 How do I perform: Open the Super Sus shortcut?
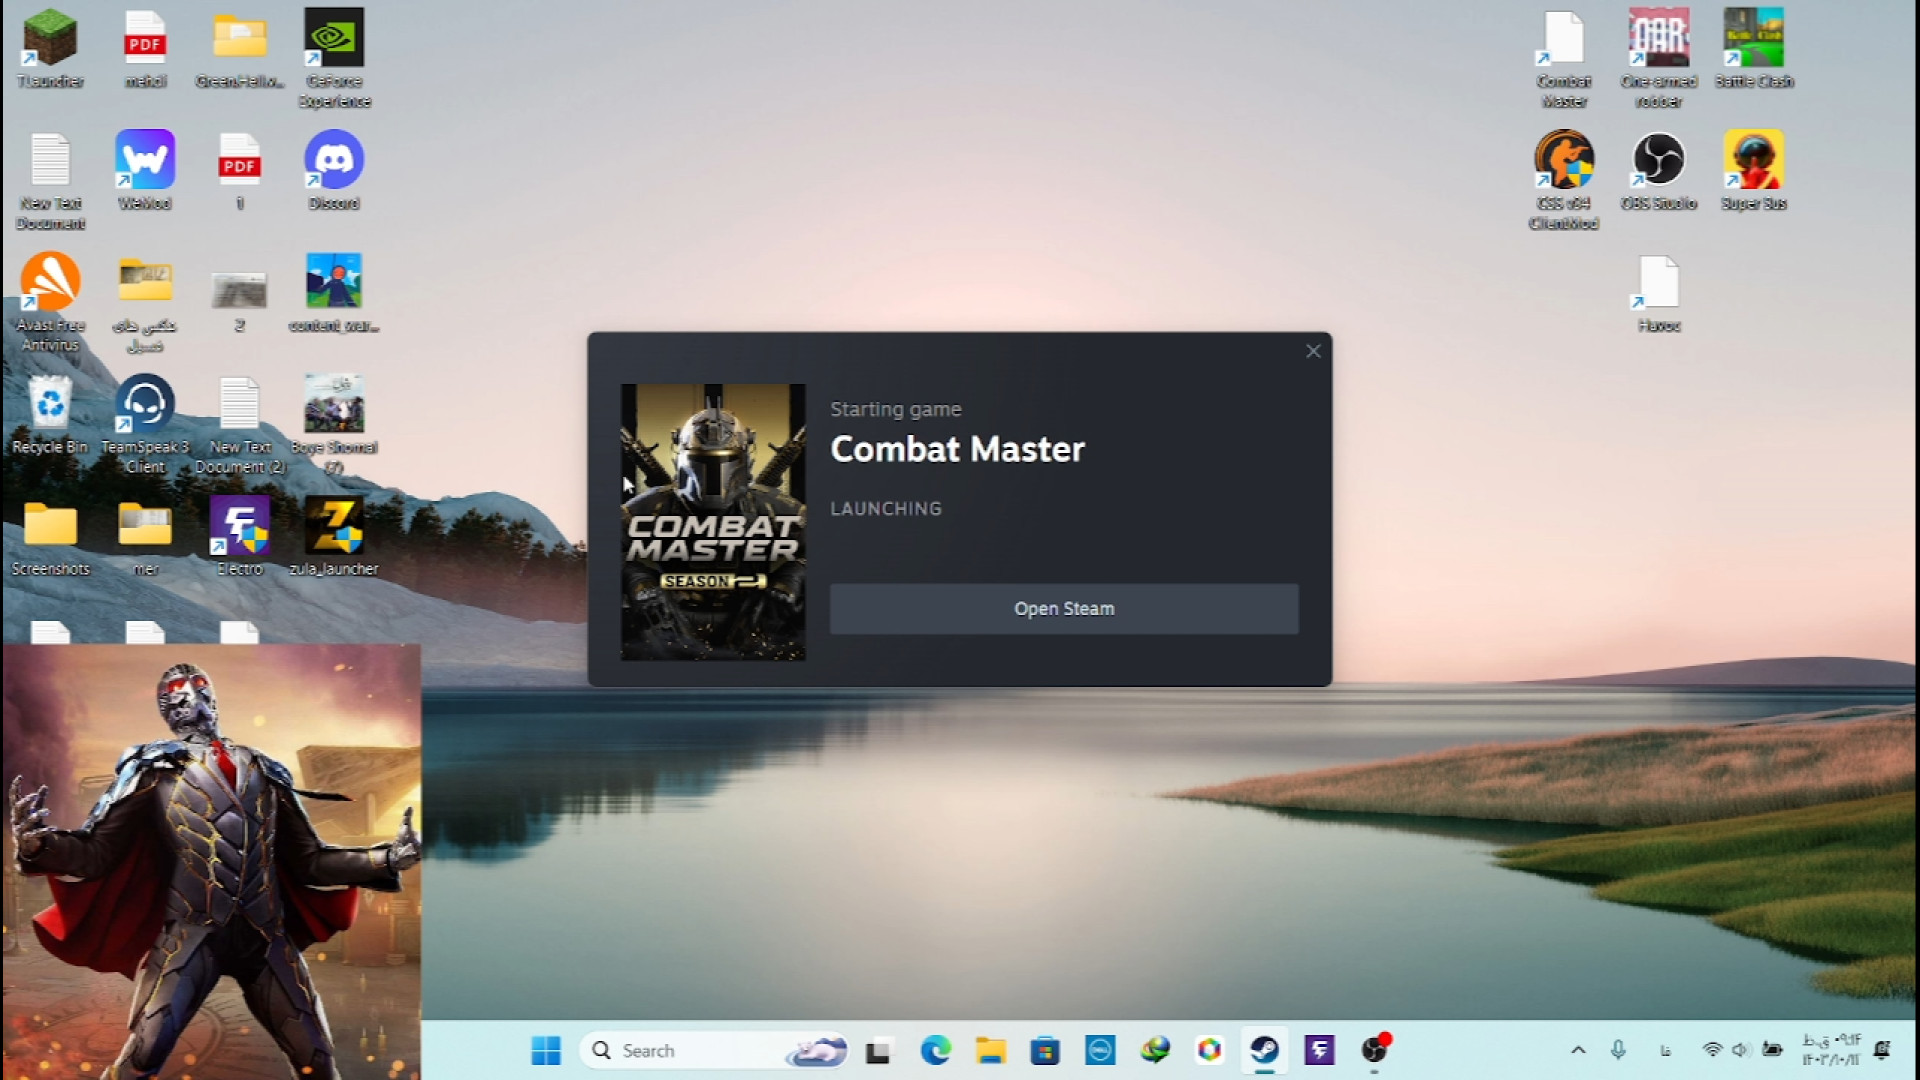click(x=1754, y=170)
